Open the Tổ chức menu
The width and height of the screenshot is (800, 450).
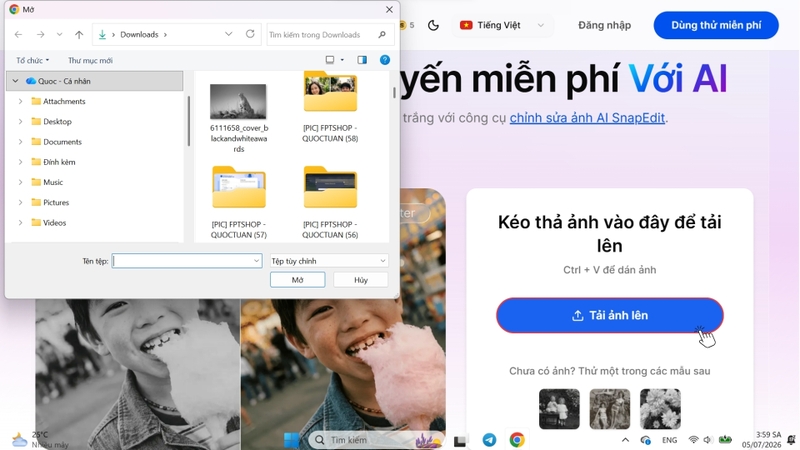click(x=33, y=60)
